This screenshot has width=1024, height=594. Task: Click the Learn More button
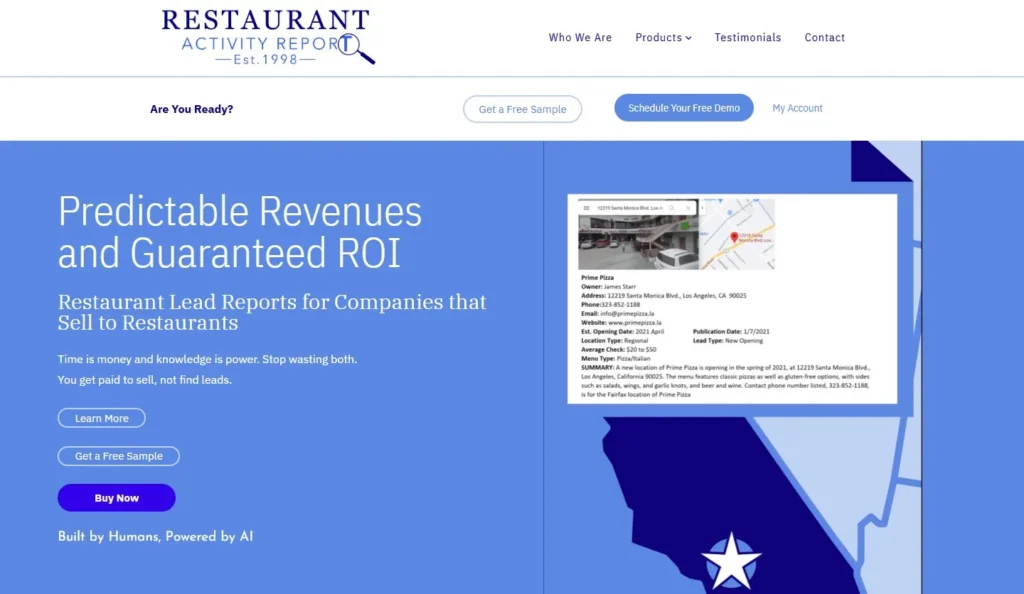pyautogui.click(x=101, y=418)
